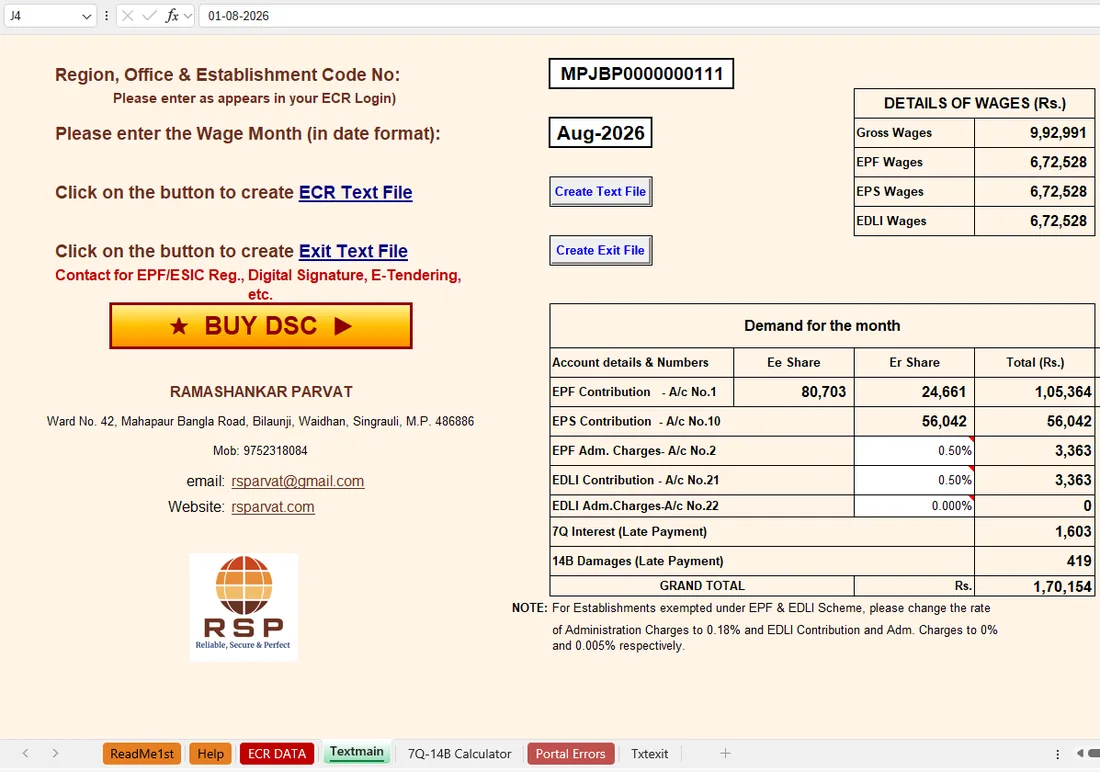Click the BUY DSC banner button
This screenshot has width=1100, height=772.
click(261, 326)
